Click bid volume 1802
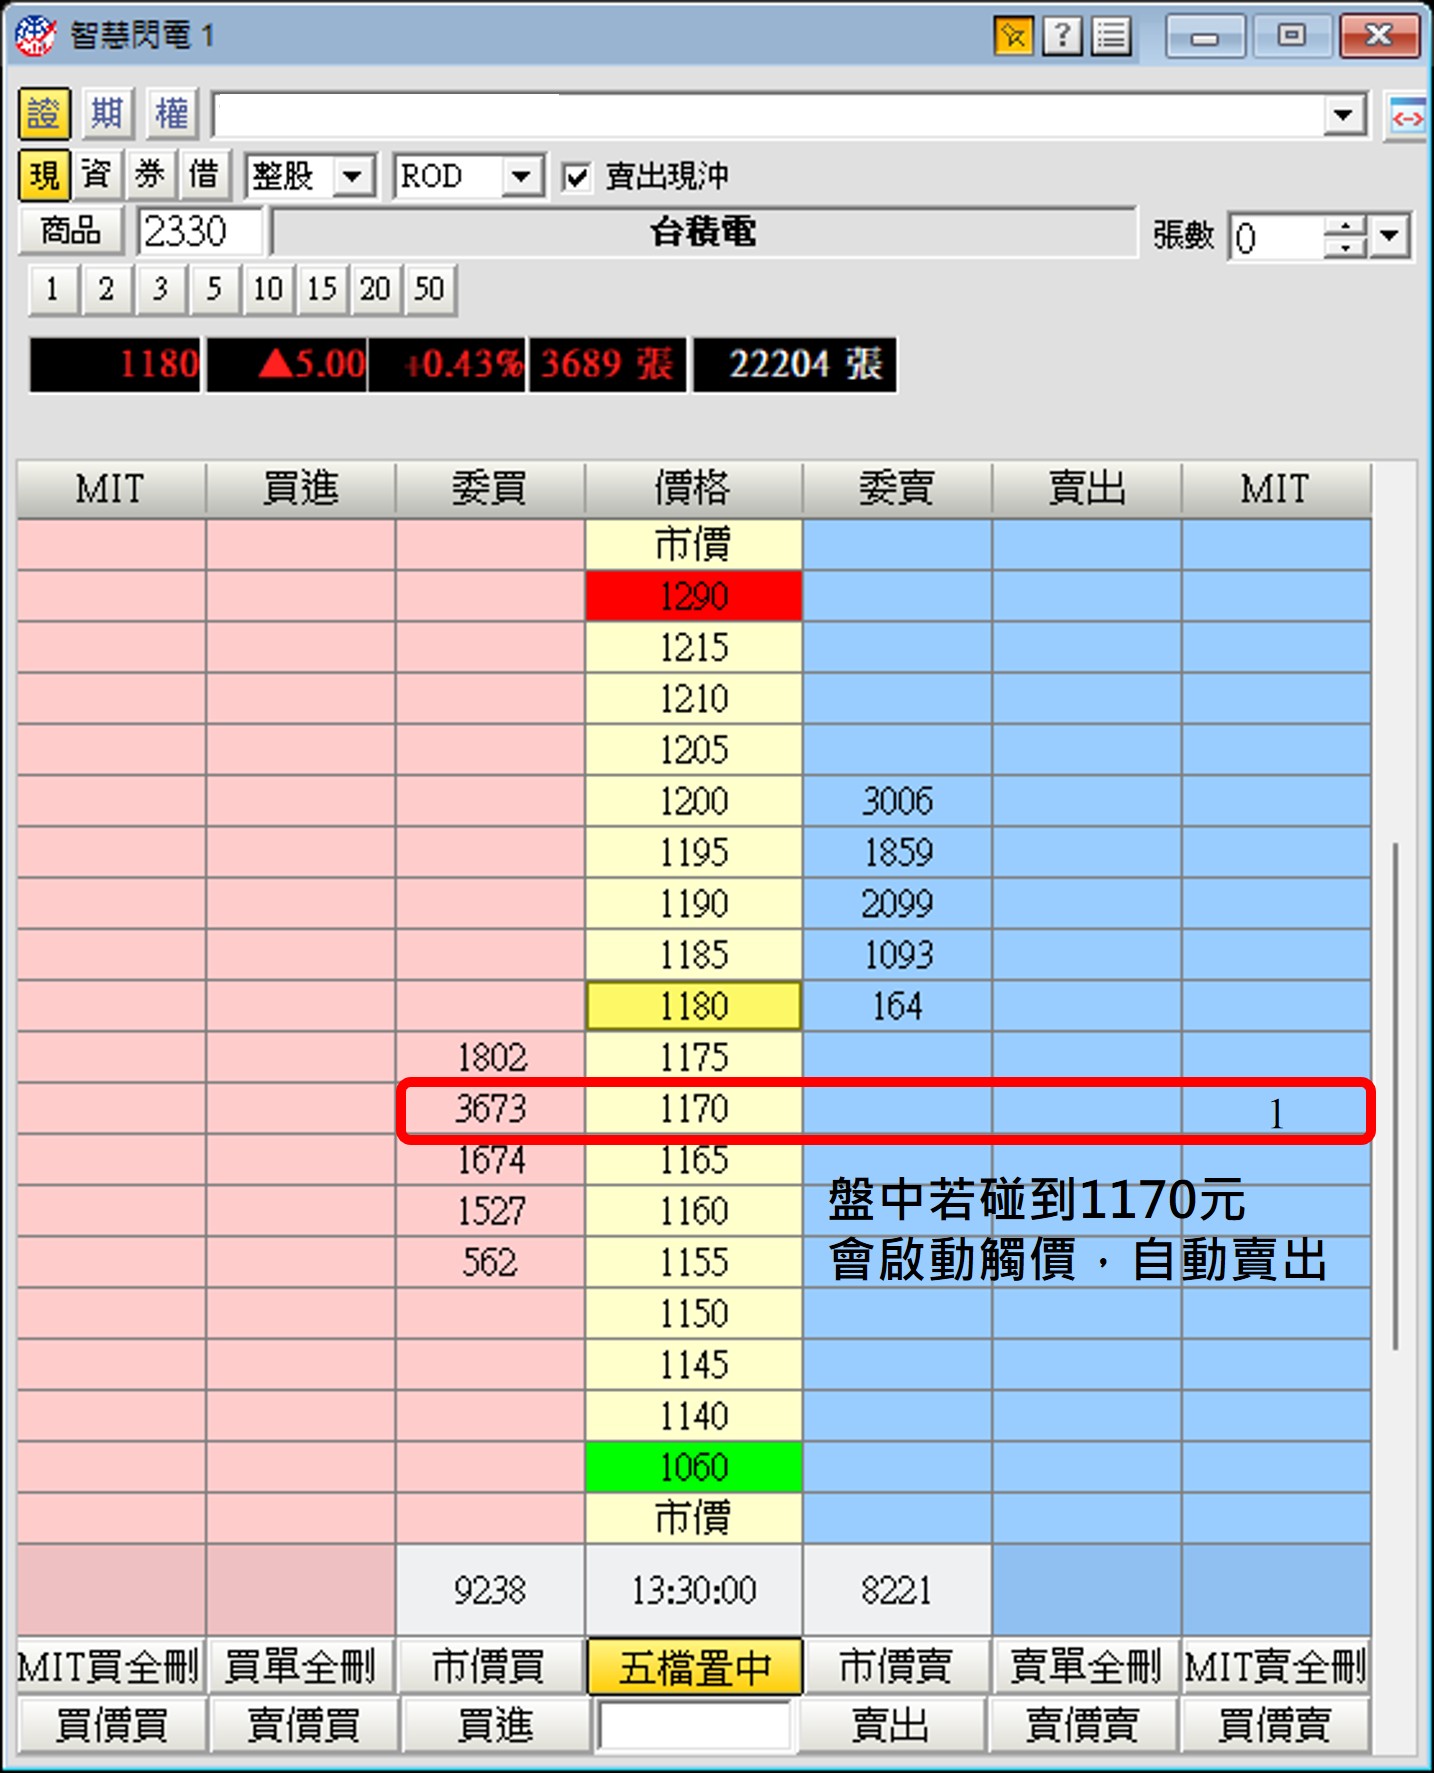The image size is (1434, 1773). (x=490, y=1057)
